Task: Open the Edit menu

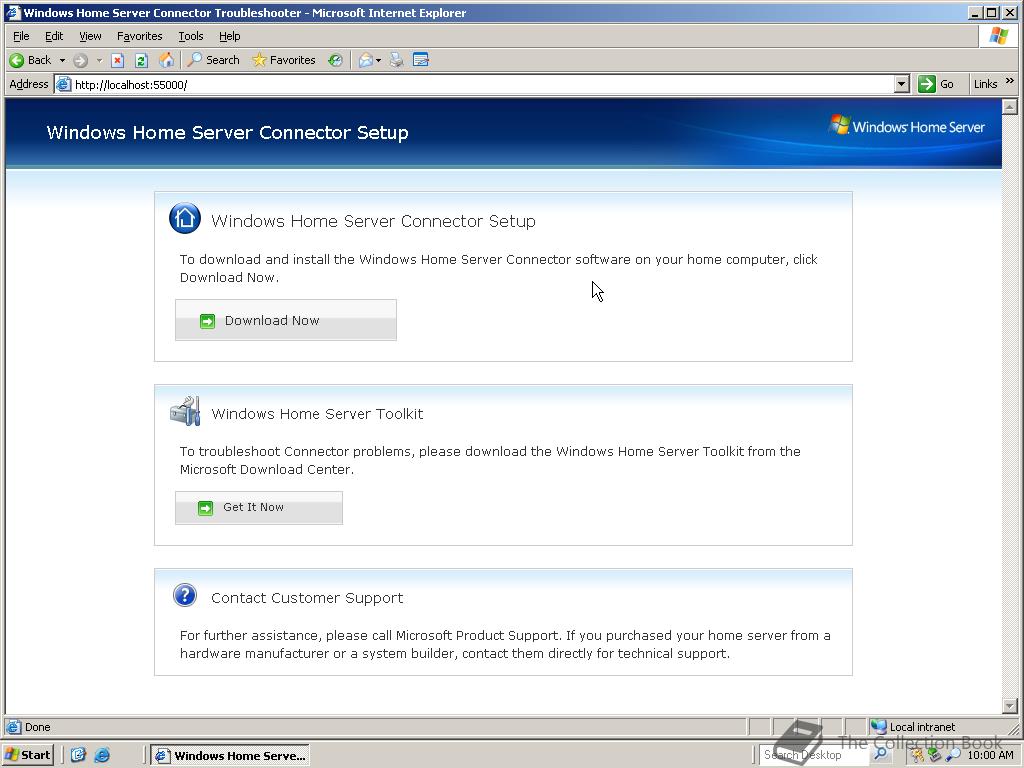Action: (x=54, y=36)
